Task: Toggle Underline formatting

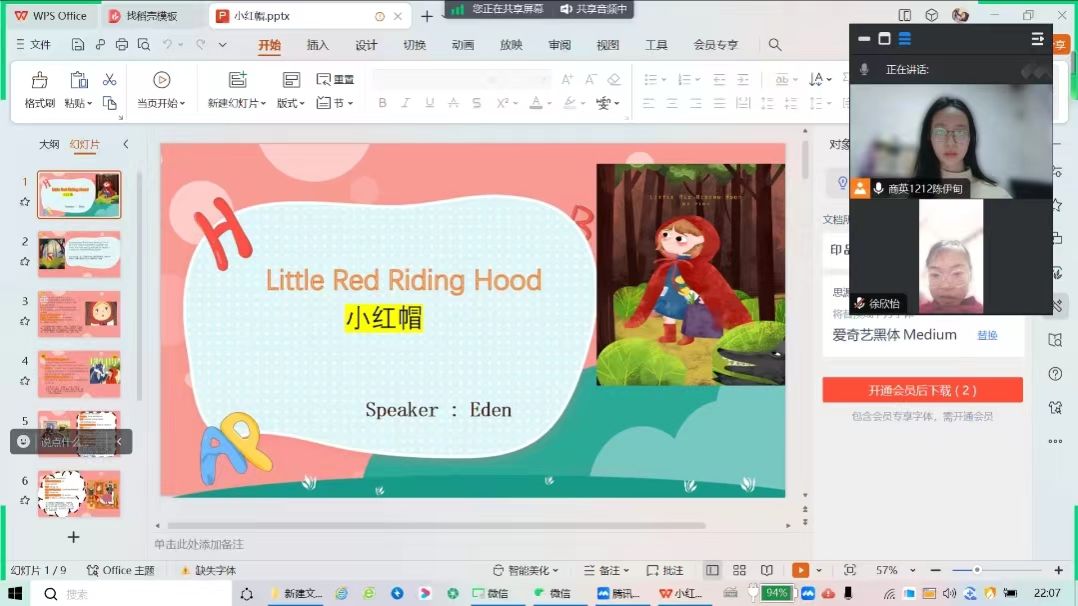Action: point(430,103)
